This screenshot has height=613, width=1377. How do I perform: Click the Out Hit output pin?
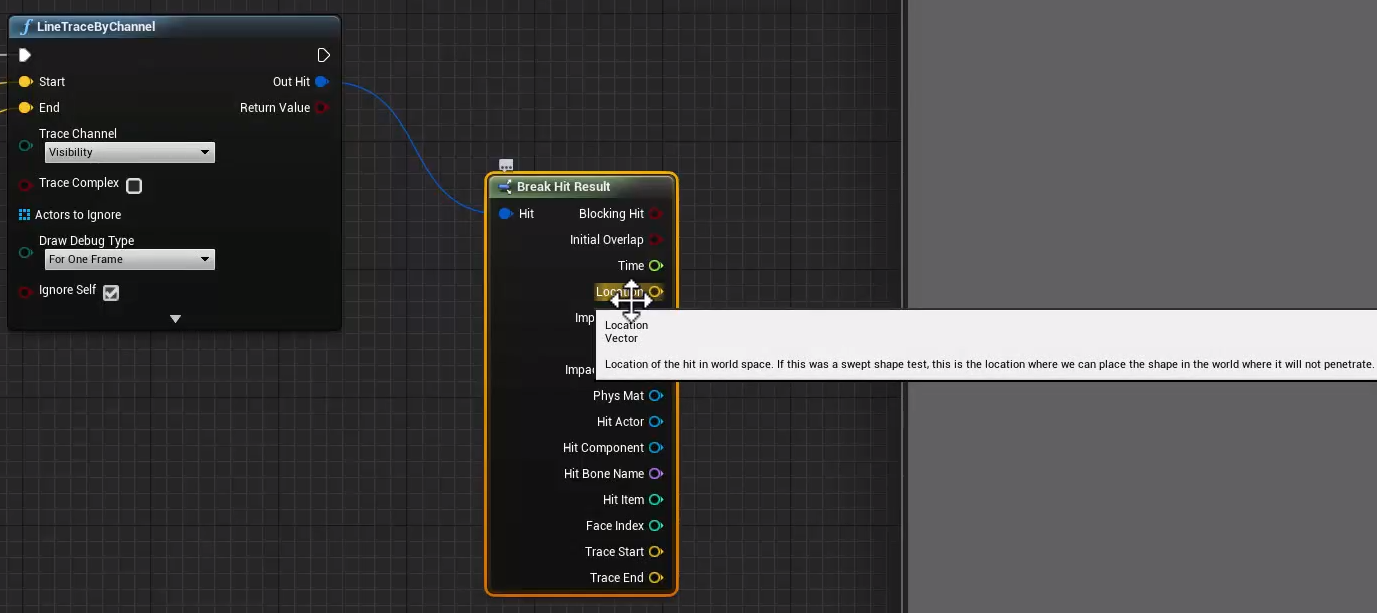pos(322,82)
